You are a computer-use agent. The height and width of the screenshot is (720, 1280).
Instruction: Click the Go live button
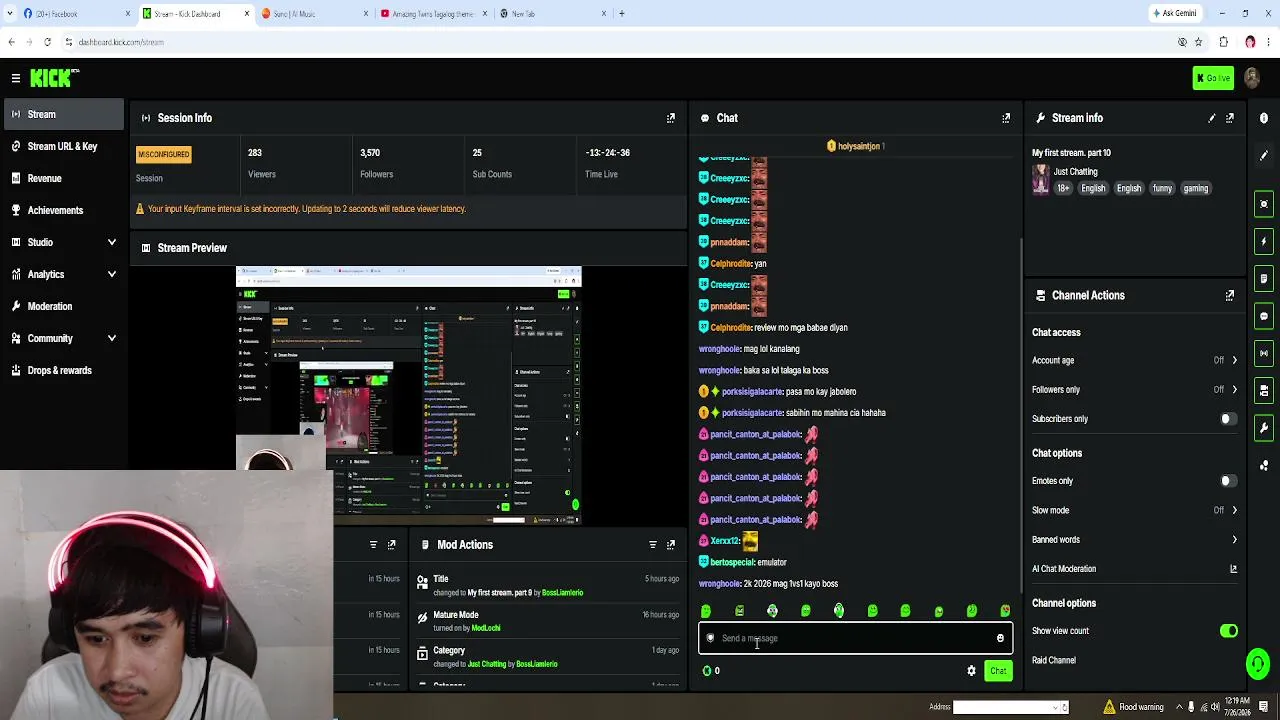(1213, 78)
